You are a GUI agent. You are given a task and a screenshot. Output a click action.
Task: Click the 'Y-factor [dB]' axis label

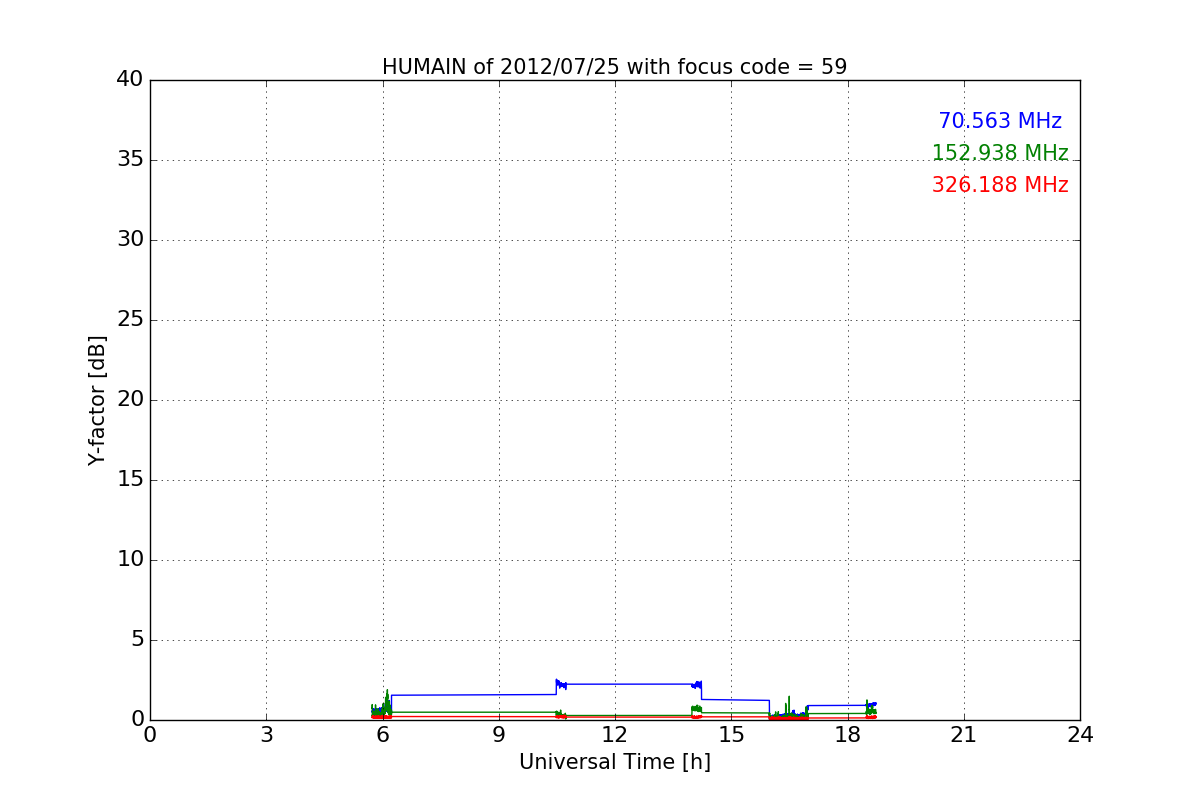(97, 400)
